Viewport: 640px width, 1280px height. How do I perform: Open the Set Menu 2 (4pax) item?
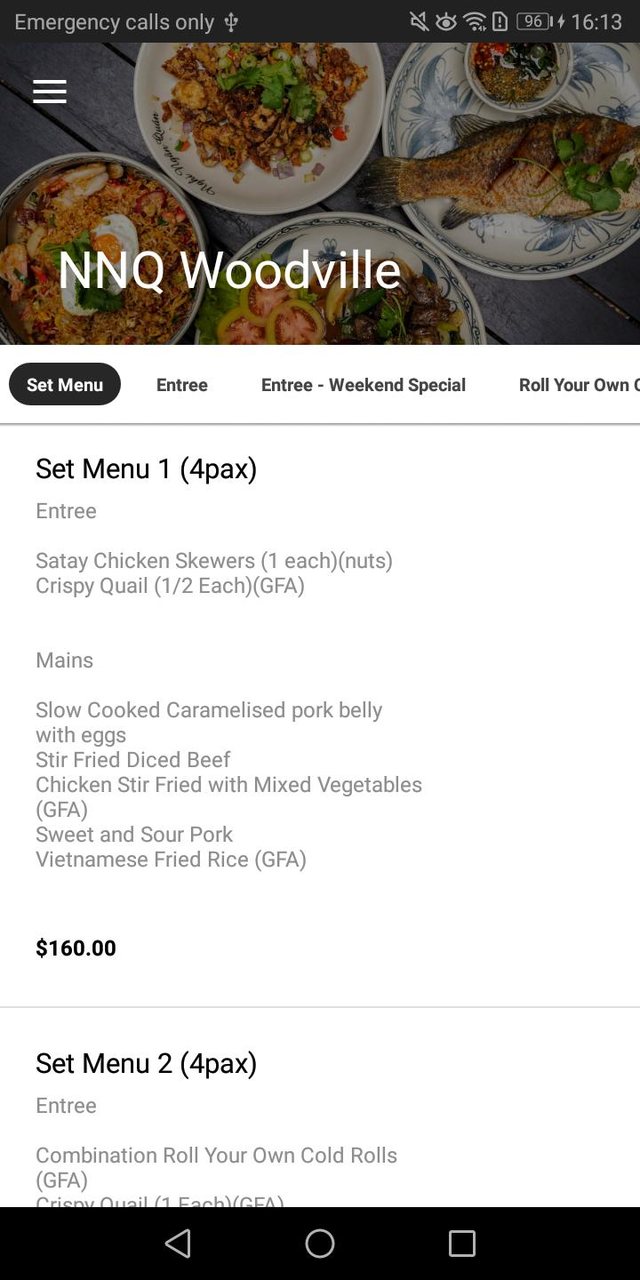coord(146,1063)
